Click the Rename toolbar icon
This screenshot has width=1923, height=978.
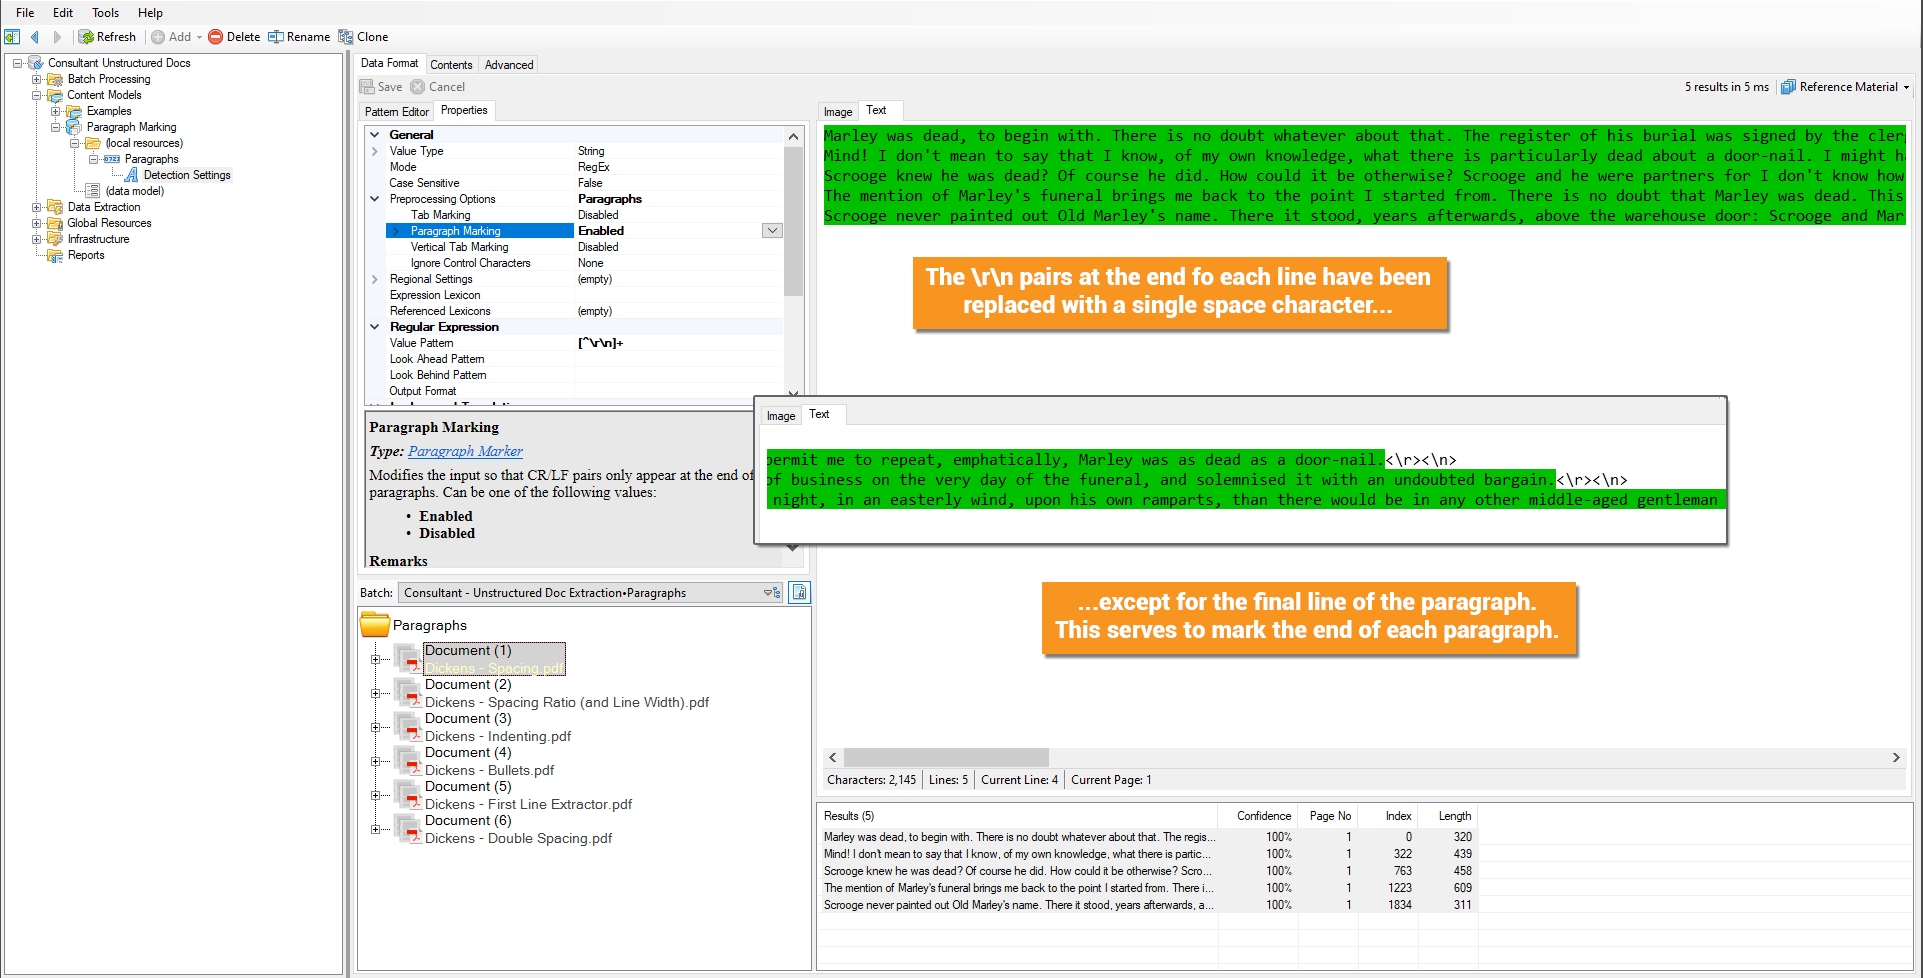[275, 37]
